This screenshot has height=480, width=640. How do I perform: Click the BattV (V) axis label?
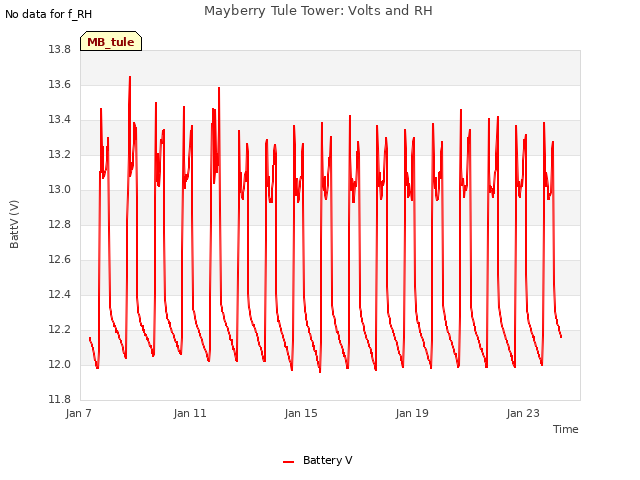[x=14, y=224]
